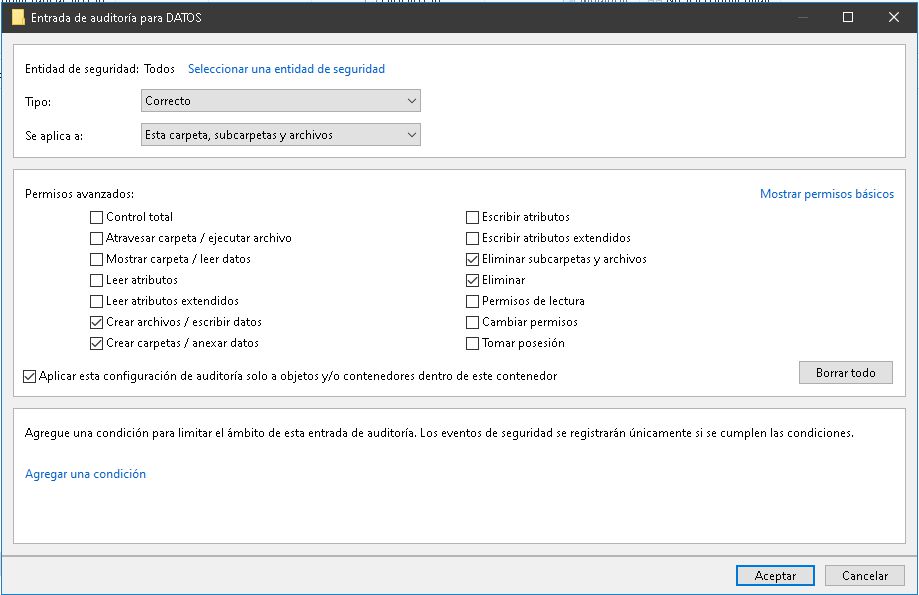
Task: Check Atravesar carpeta / ejecutar archivo
Action: click(97, 238)
